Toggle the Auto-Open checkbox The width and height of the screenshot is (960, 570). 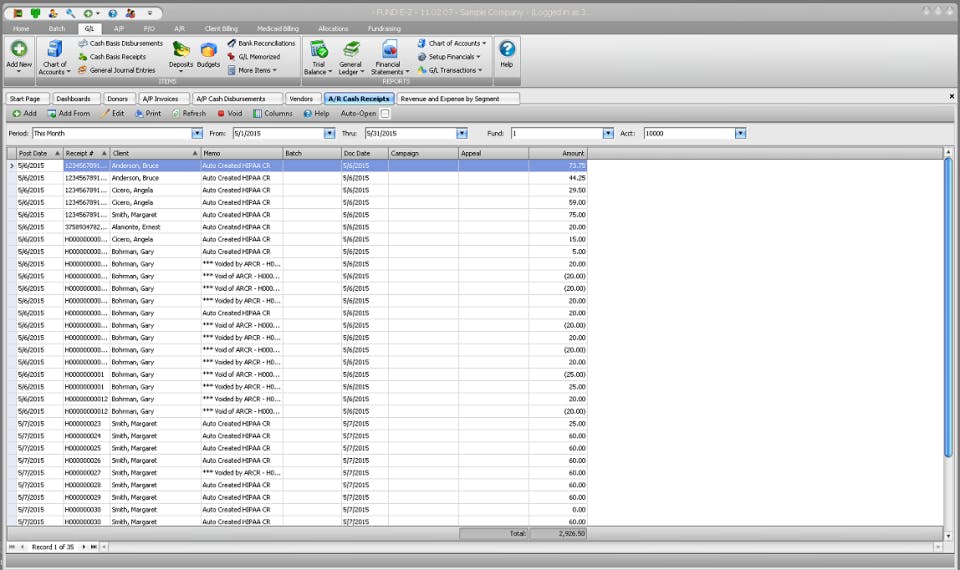coord(385,114)
